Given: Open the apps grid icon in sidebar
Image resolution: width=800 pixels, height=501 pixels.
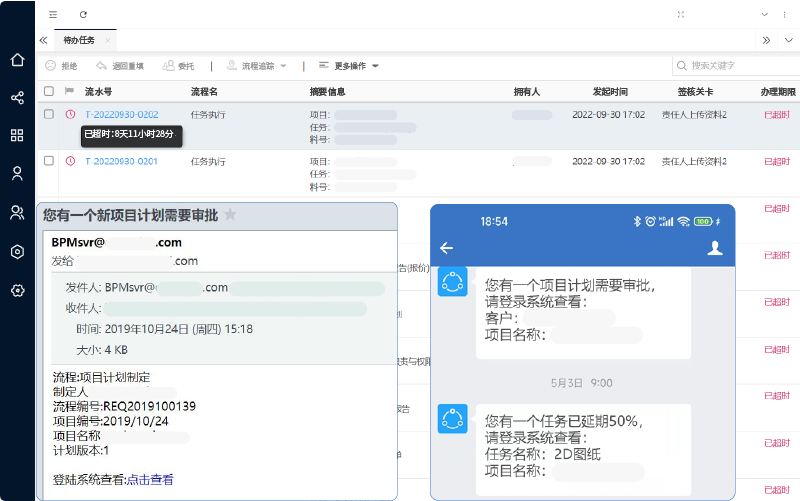Looking at the screenshot, I should click(x=17, y=136).
